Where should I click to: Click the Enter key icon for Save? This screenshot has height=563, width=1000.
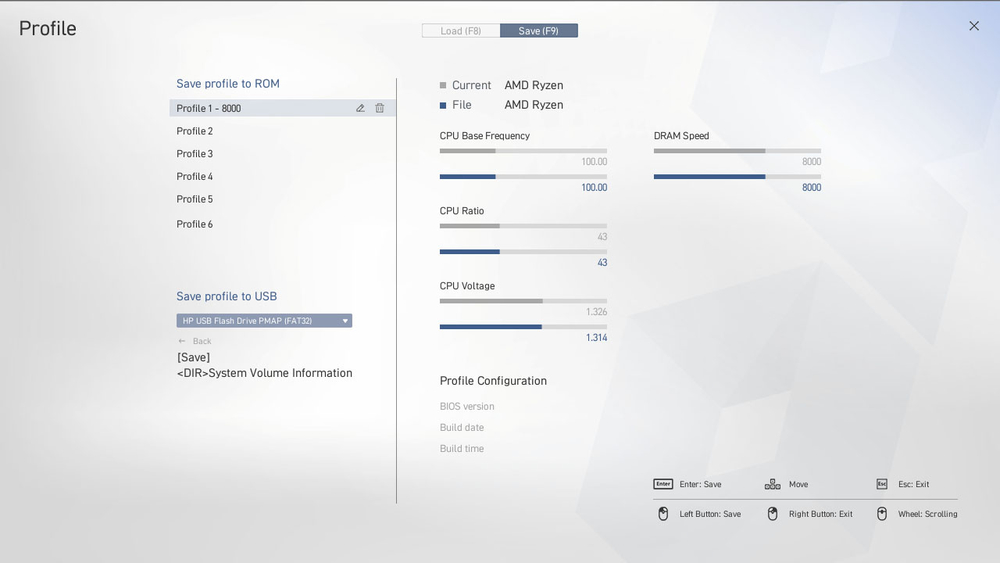point(663,484)
